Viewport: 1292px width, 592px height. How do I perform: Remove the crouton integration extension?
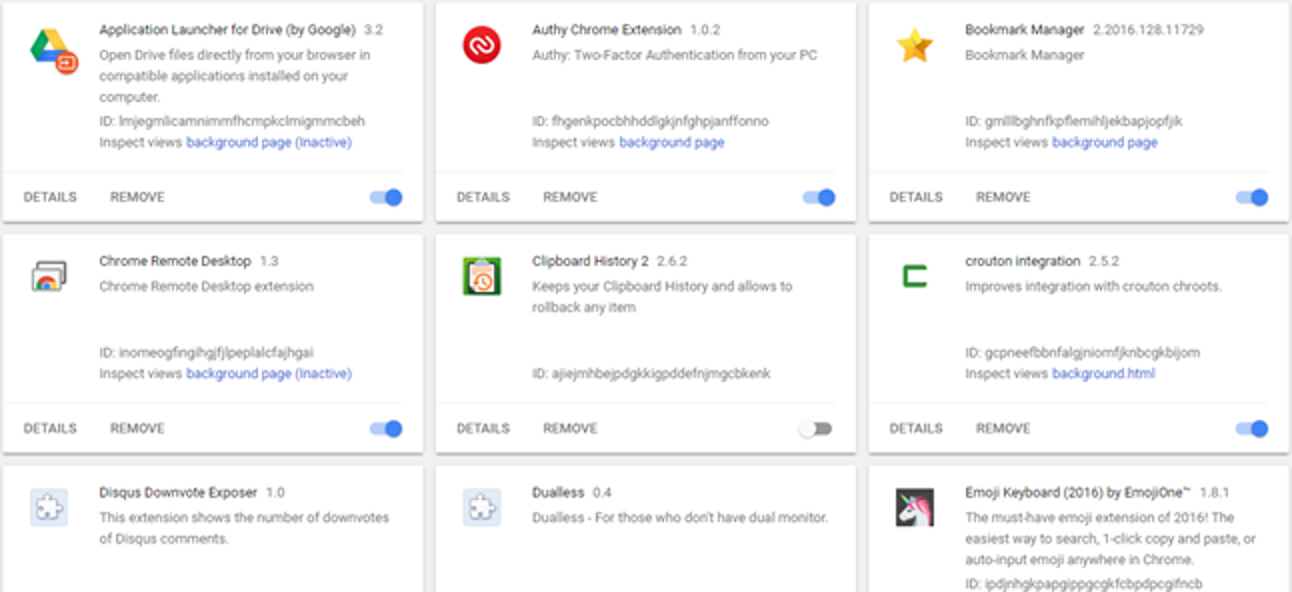tap(1003, 428)
